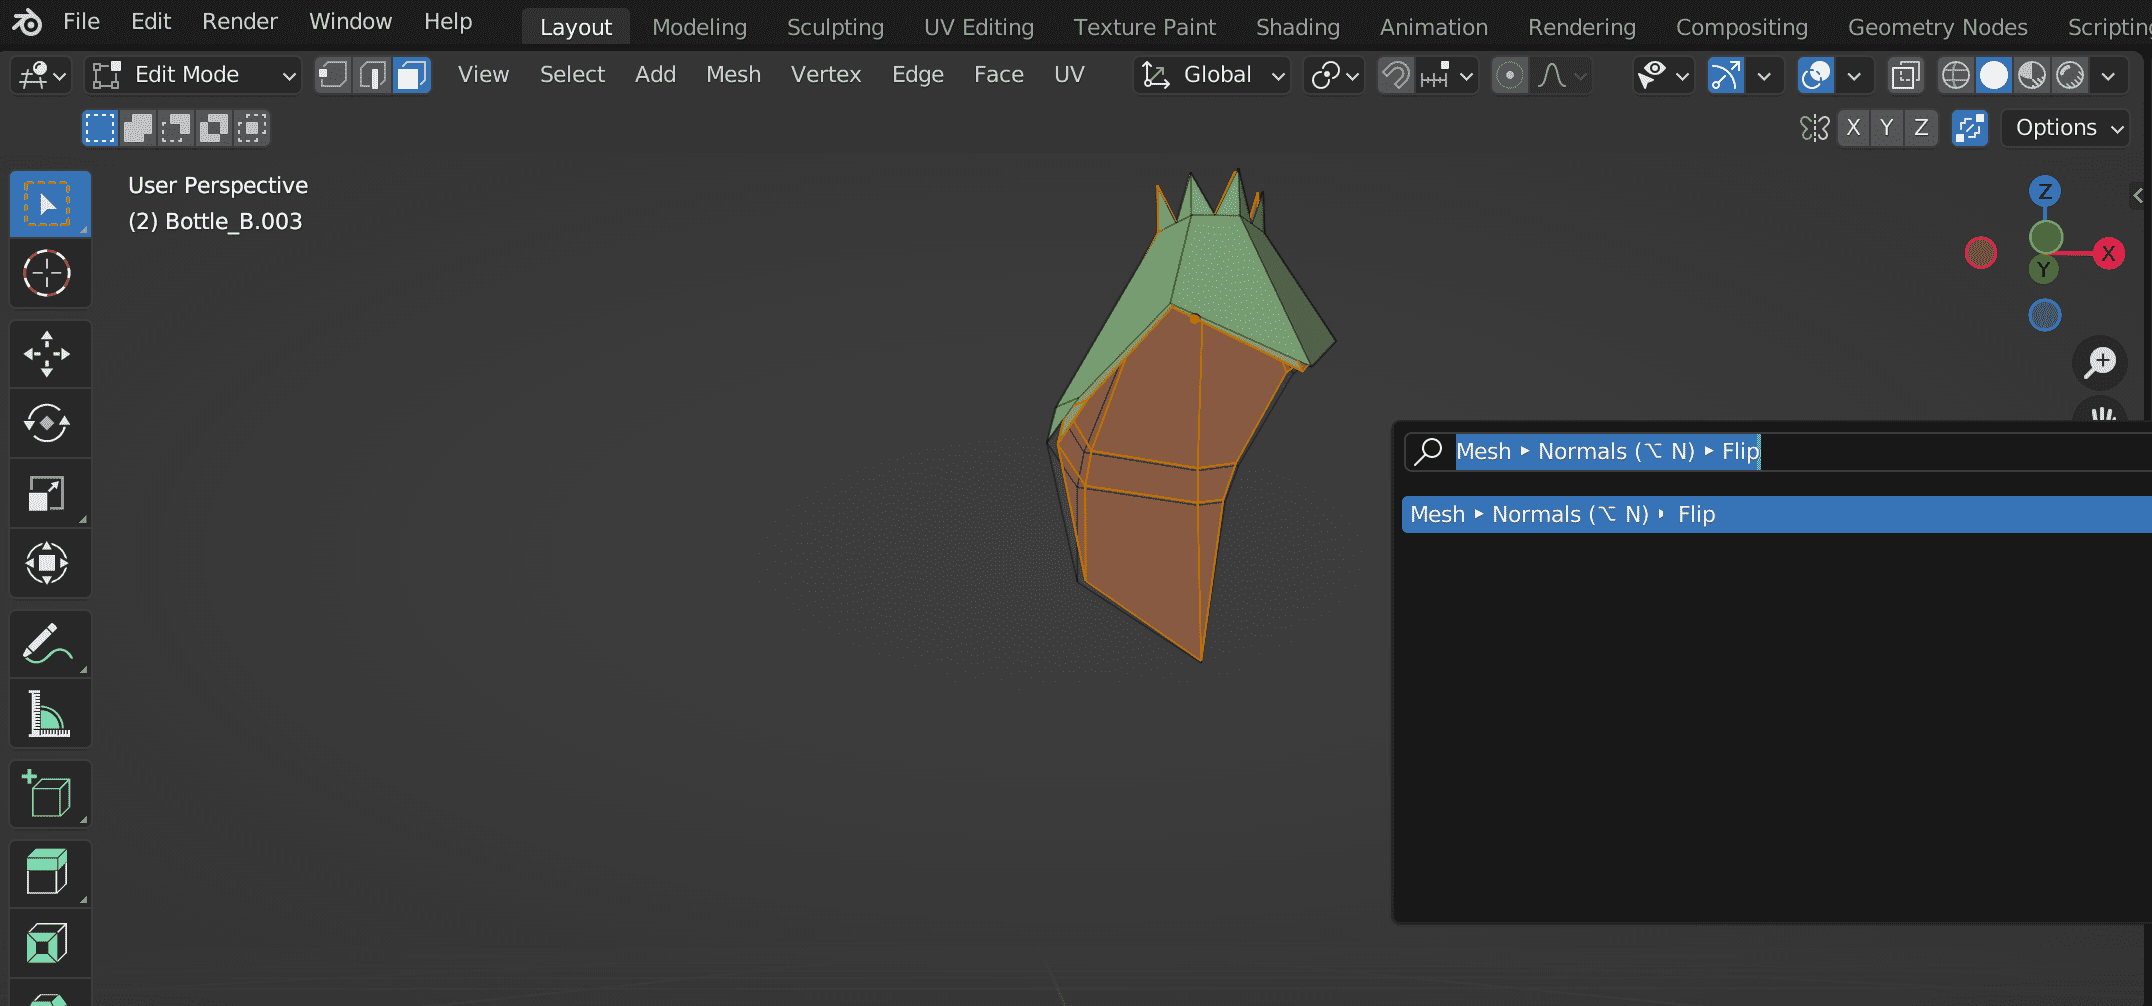The image size is (2152, 1006).
Task: Click the Z axis on navigation gizmo
Action: coord(2045,191)
